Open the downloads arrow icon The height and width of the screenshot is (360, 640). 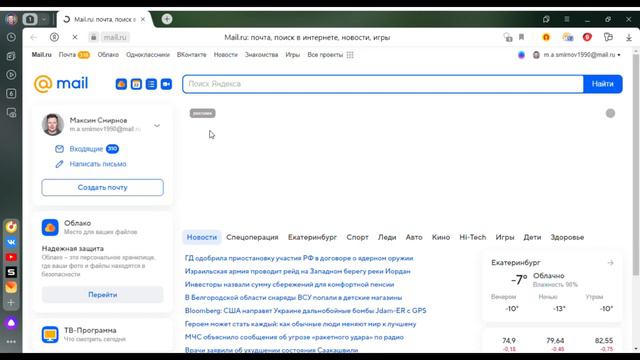point(629,37)
